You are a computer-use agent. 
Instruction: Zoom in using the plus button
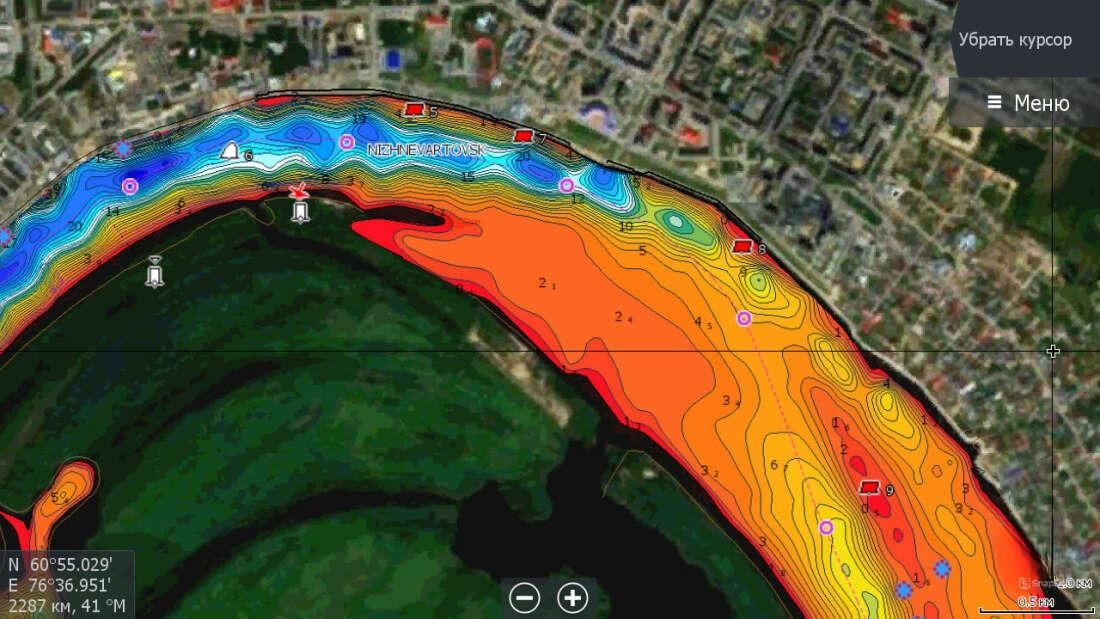(573, 598)
